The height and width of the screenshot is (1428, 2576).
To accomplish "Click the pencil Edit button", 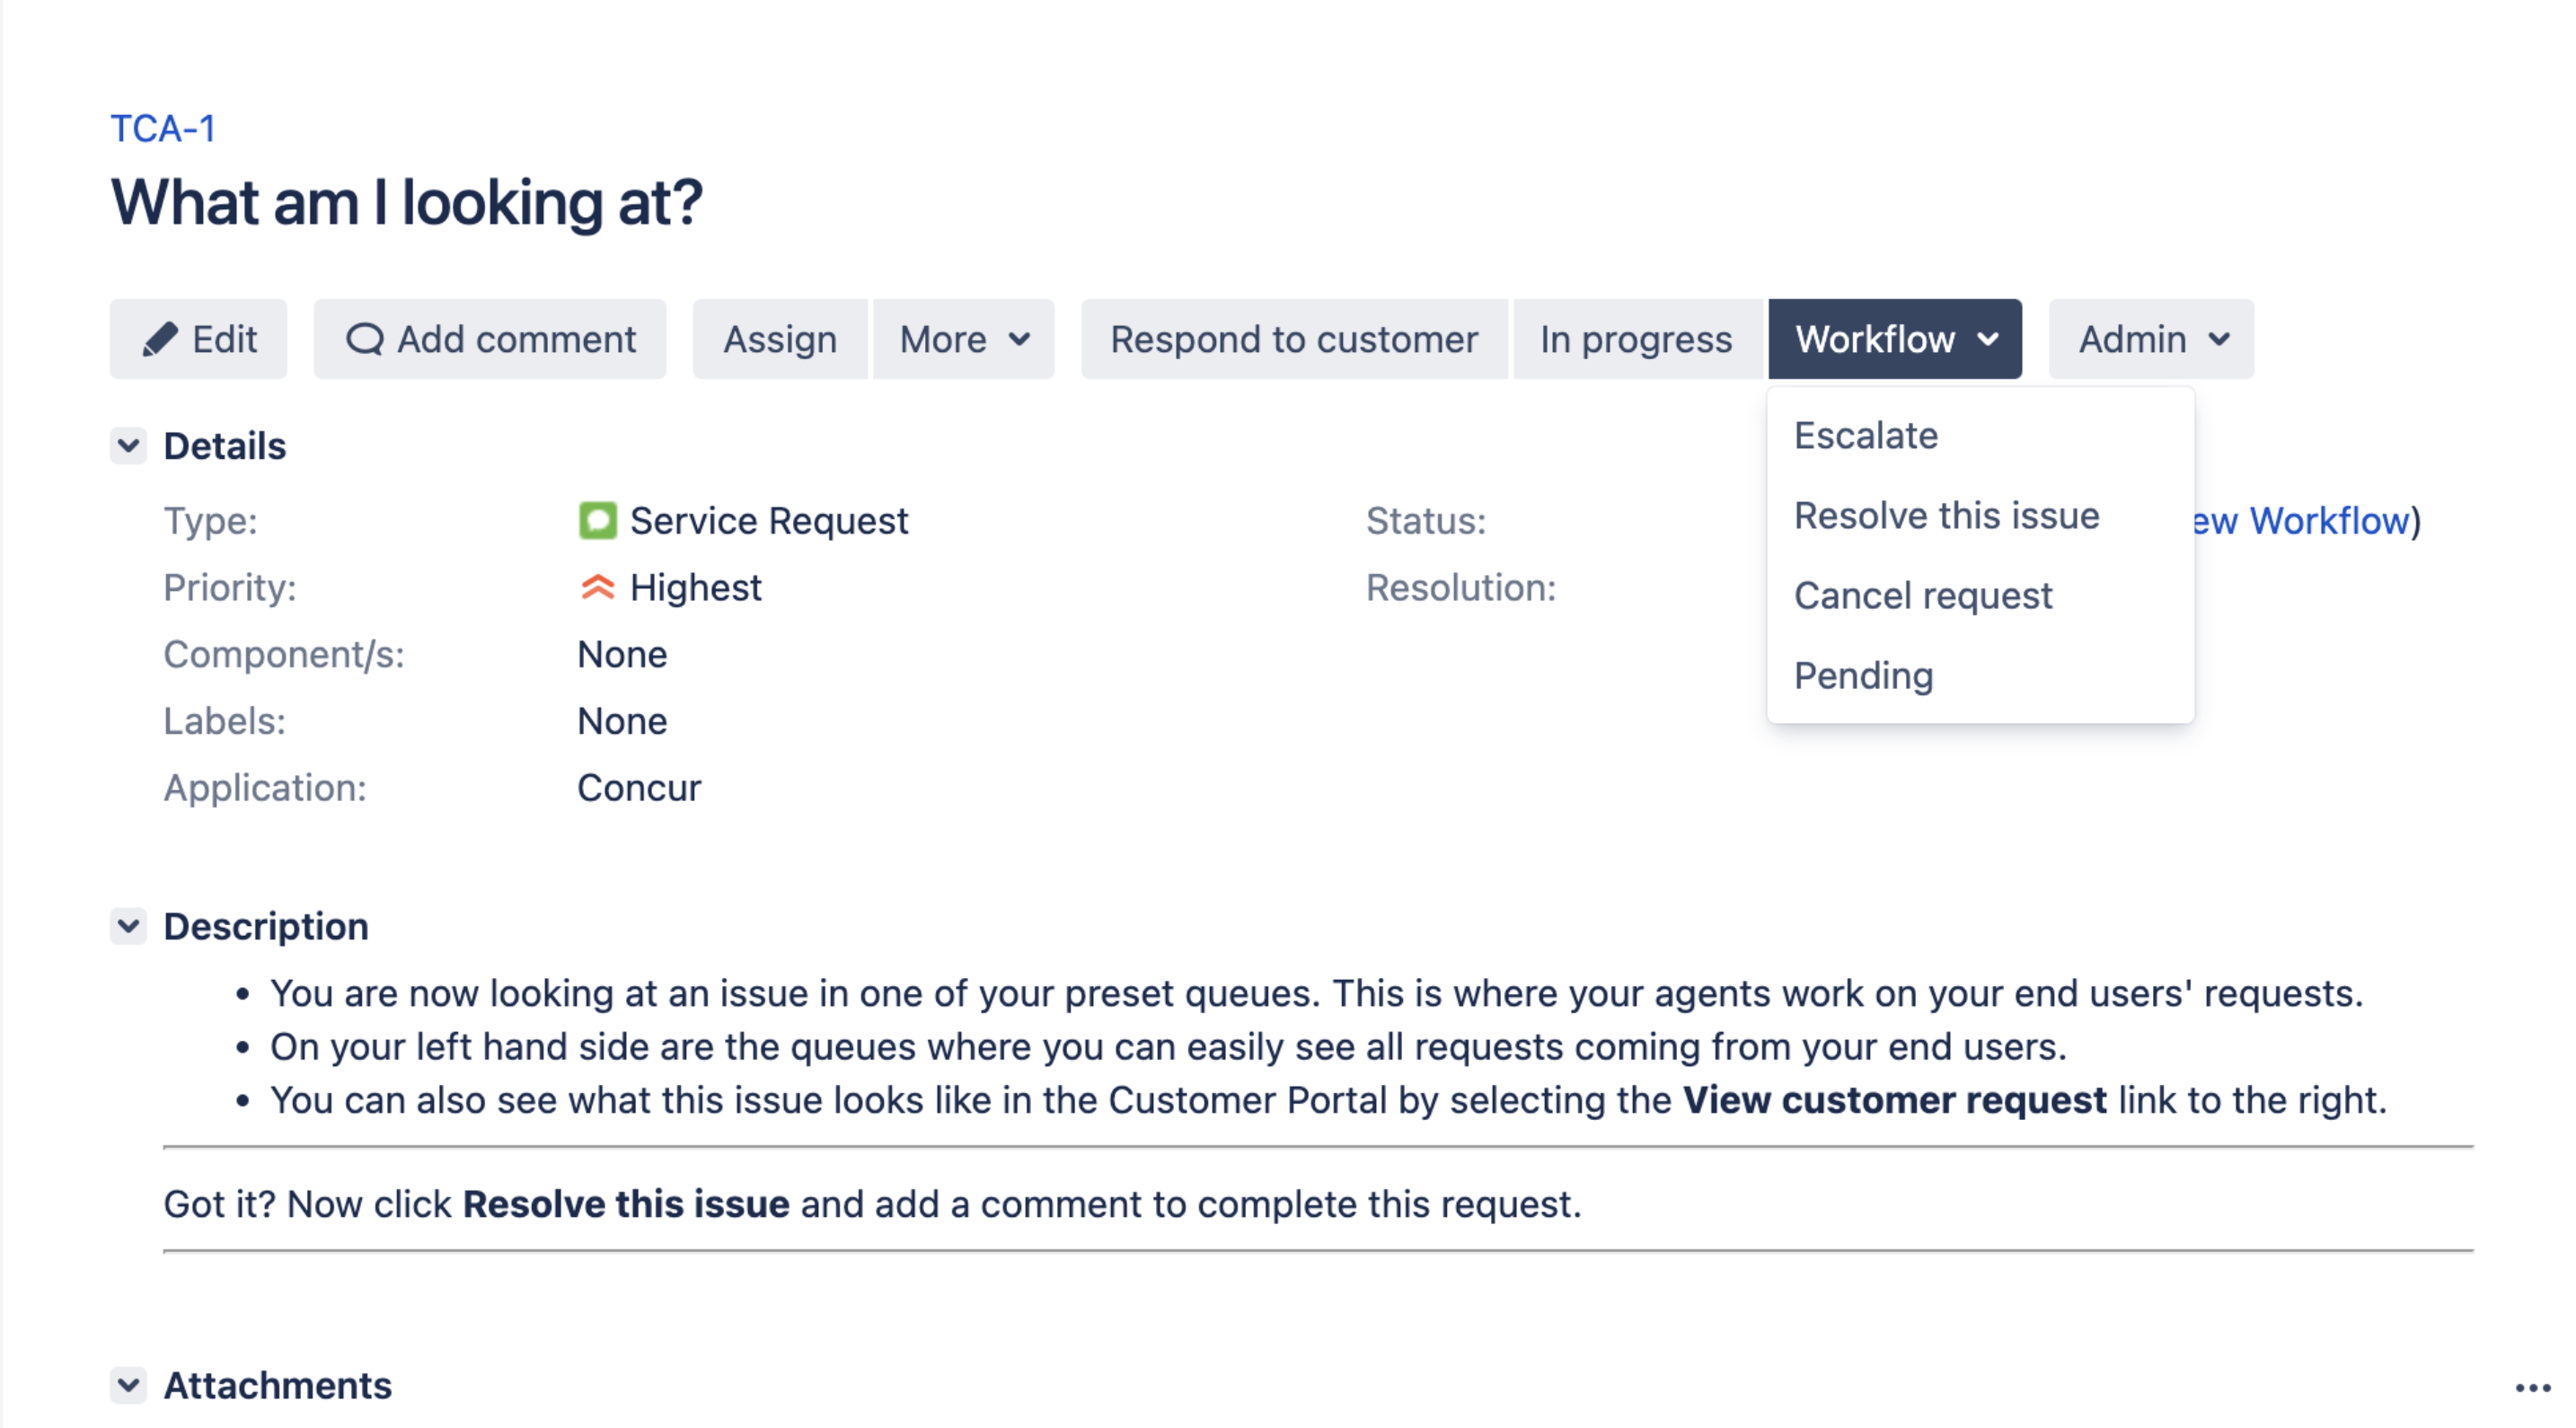I will (x=198, y=339).
